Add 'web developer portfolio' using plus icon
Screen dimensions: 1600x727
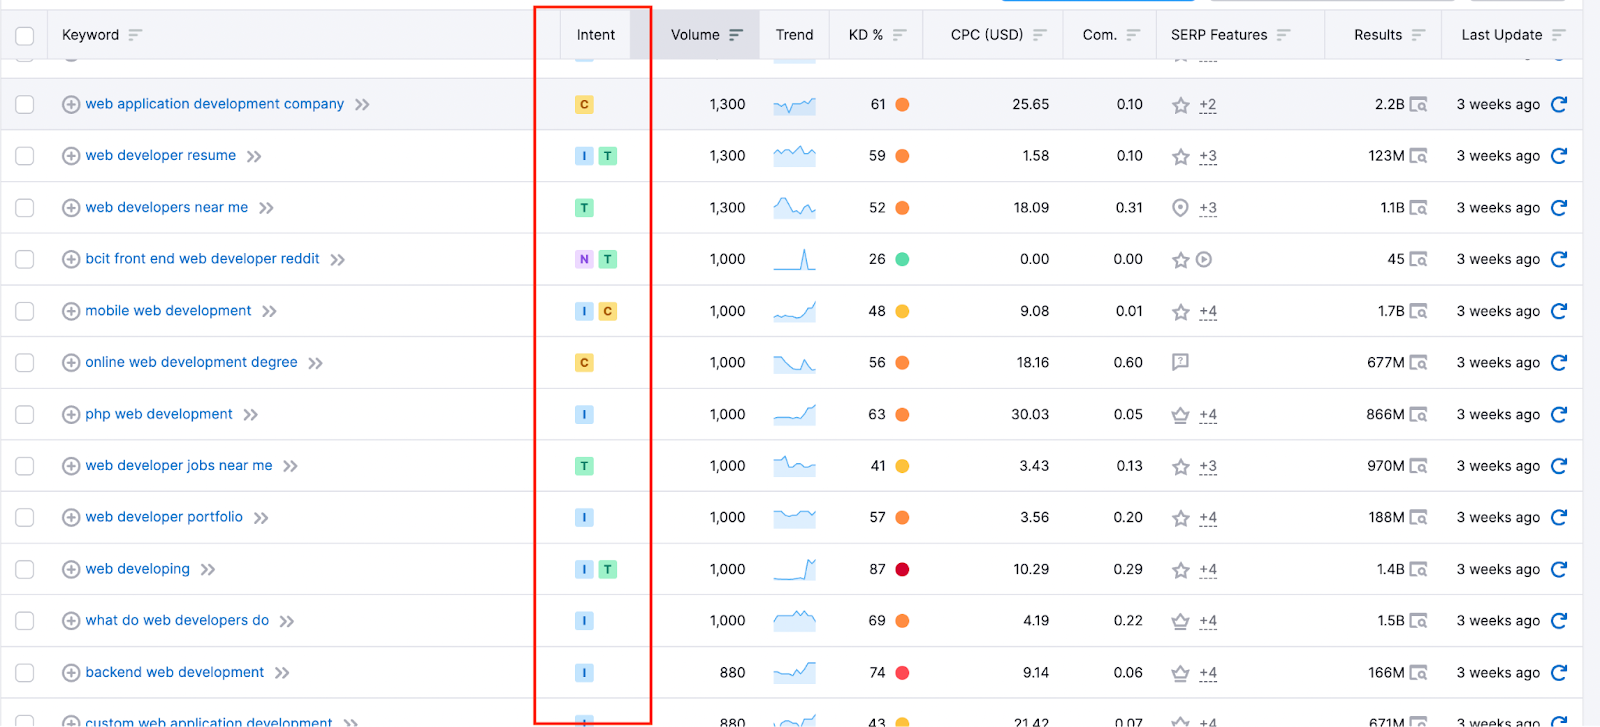click(71, 518)
